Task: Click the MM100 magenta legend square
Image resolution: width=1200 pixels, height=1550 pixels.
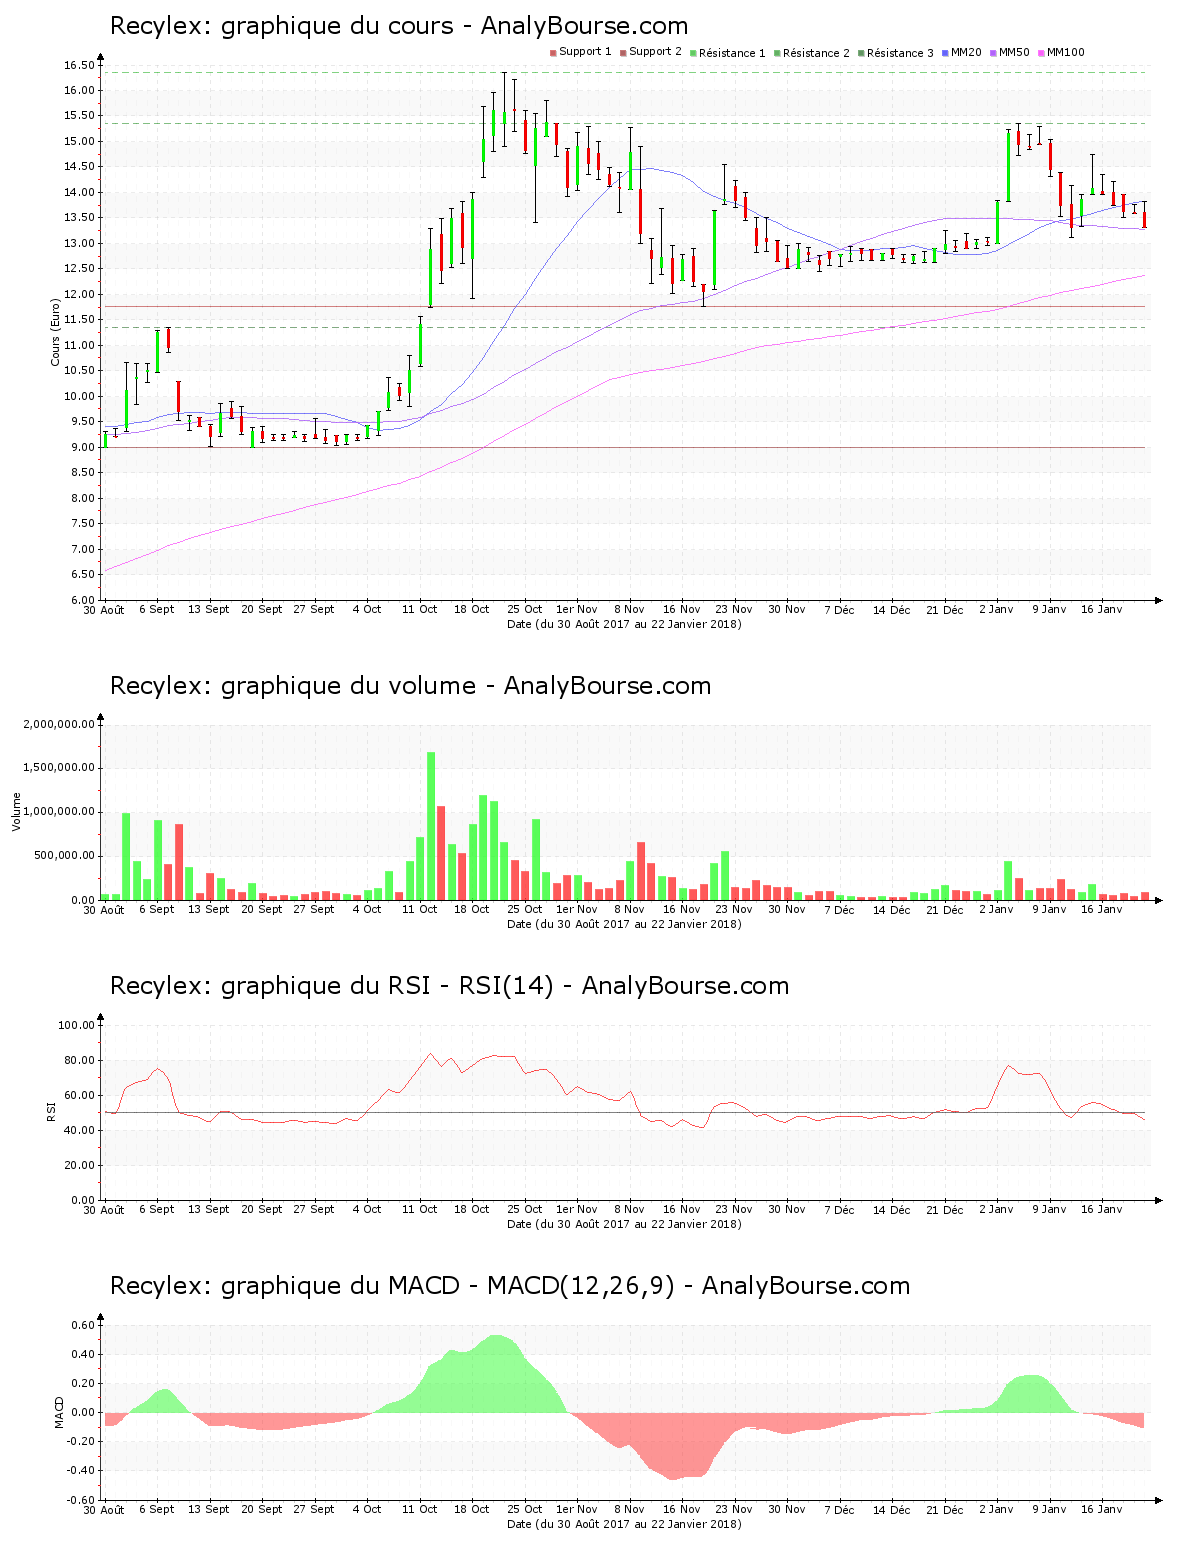Action: click(1041, 53)
